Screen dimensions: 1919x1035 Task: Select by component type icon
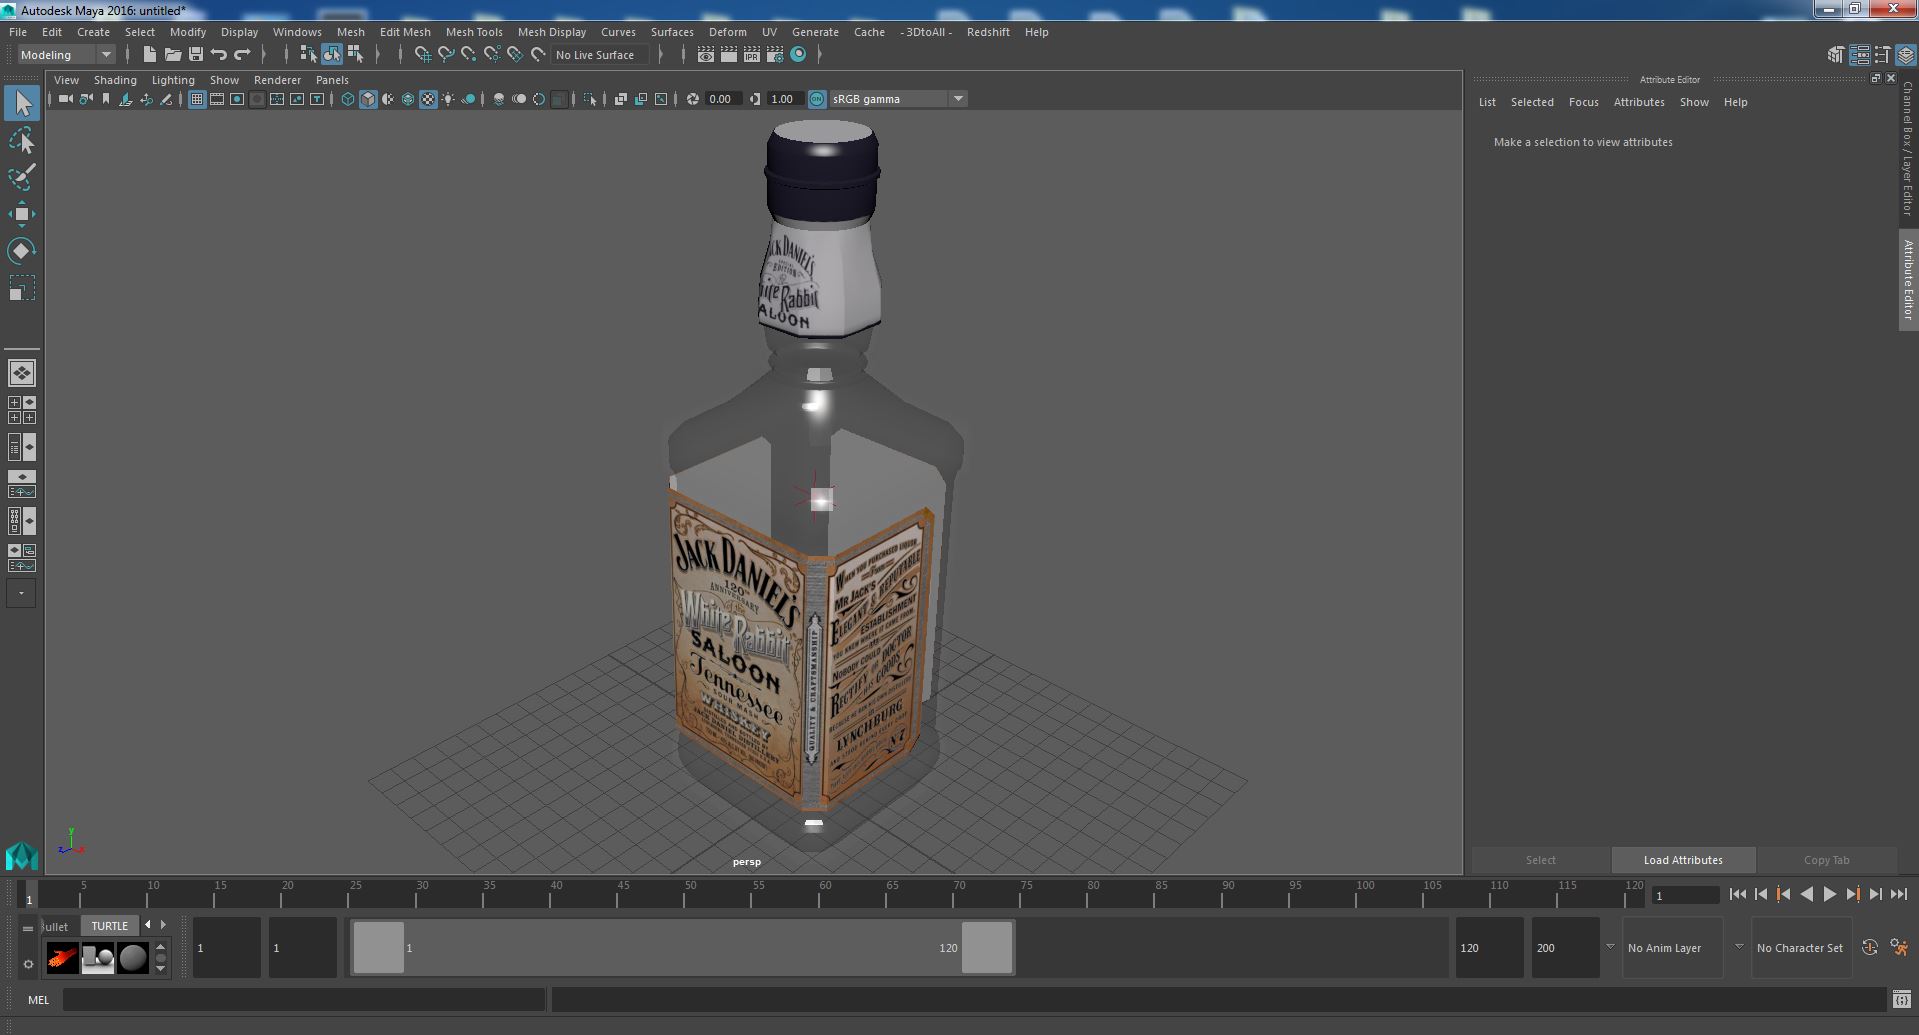tap(355, 55)
